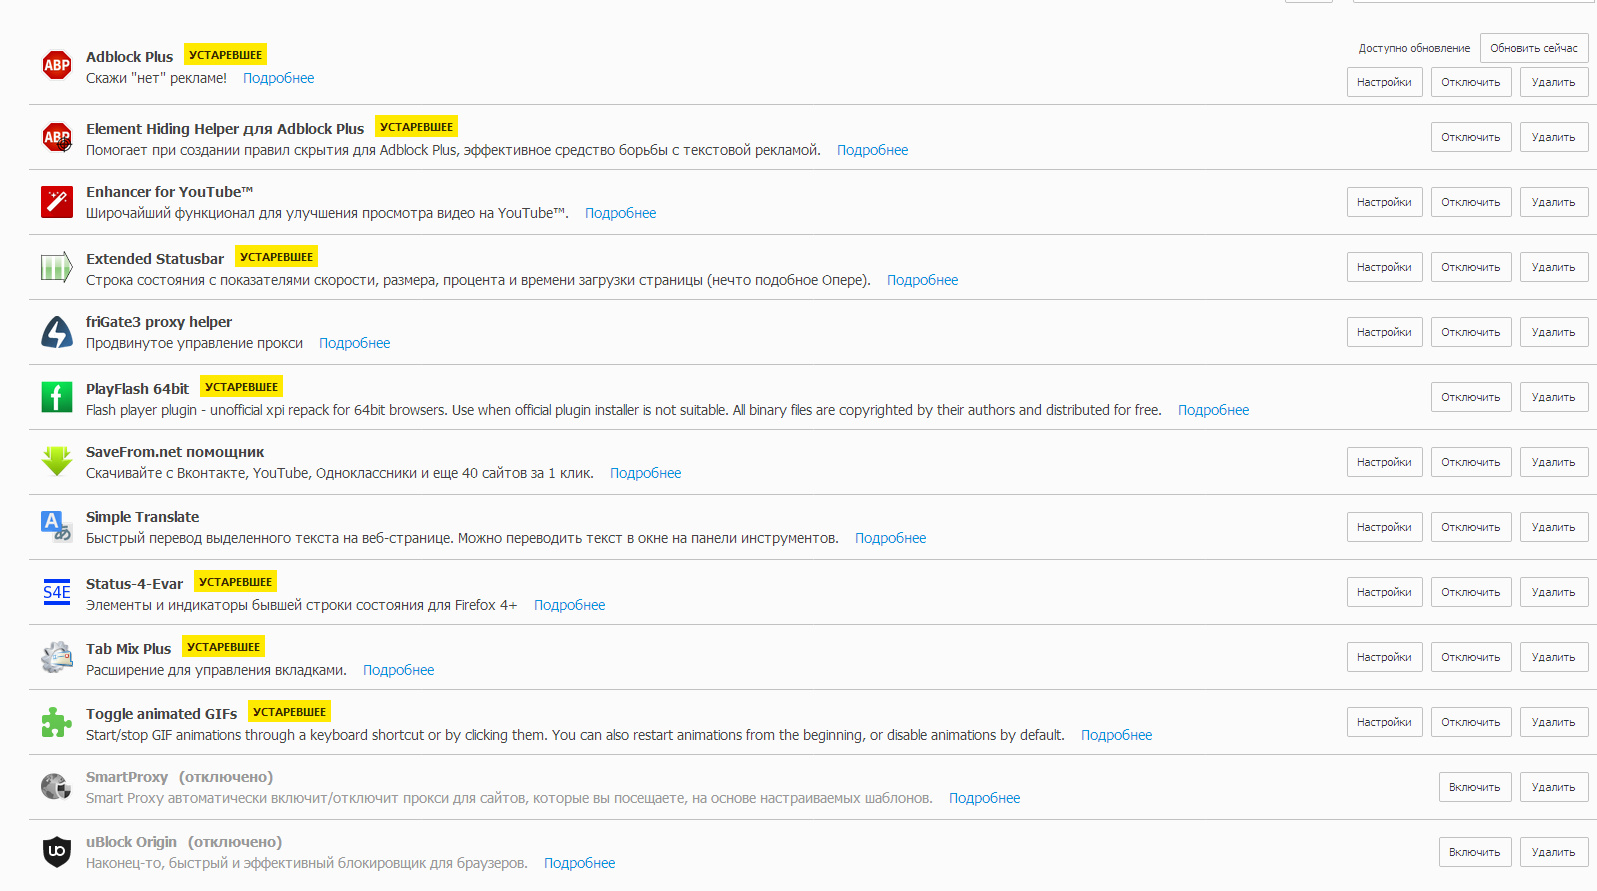Click the Toggle animated GIFs puzzle icon

(57, 722)
